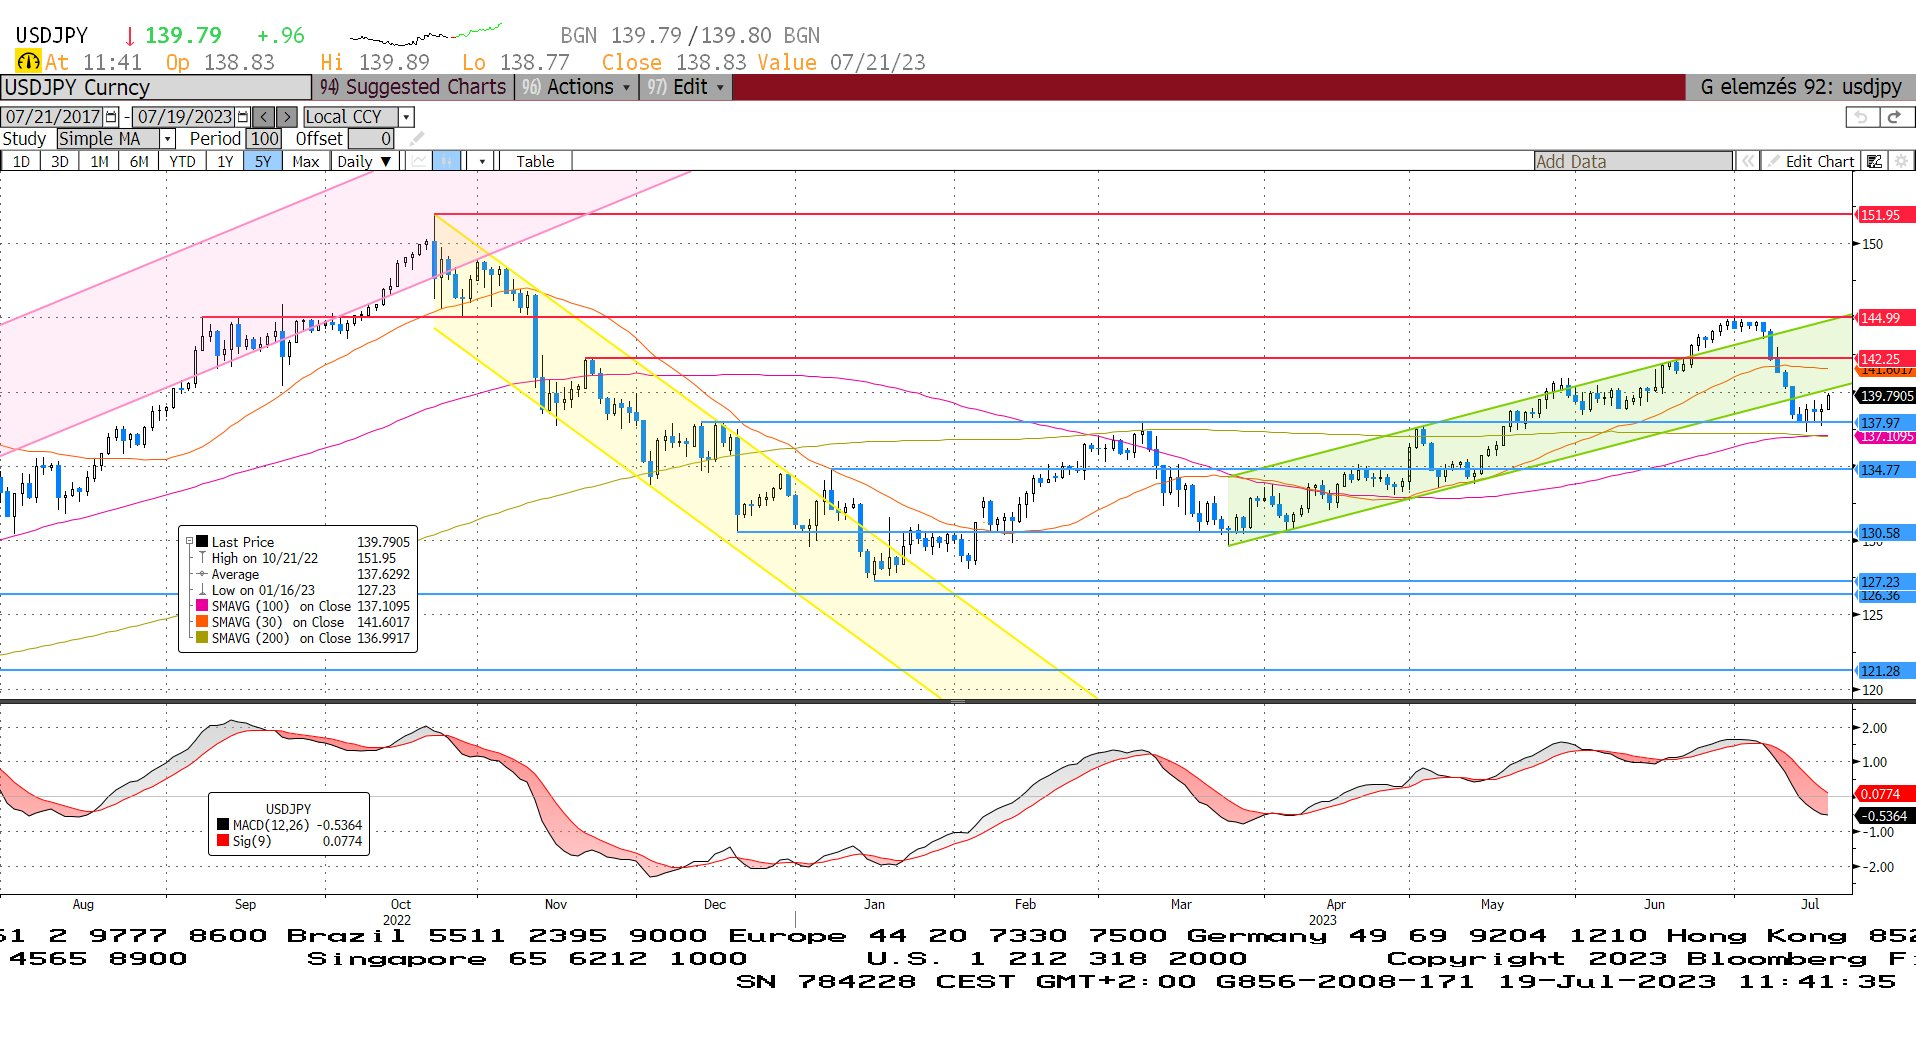Image resolution: width=1916 pixels, height=1037 pixels.
Task: Click the Period value field
Action: [x=264, y=139]
